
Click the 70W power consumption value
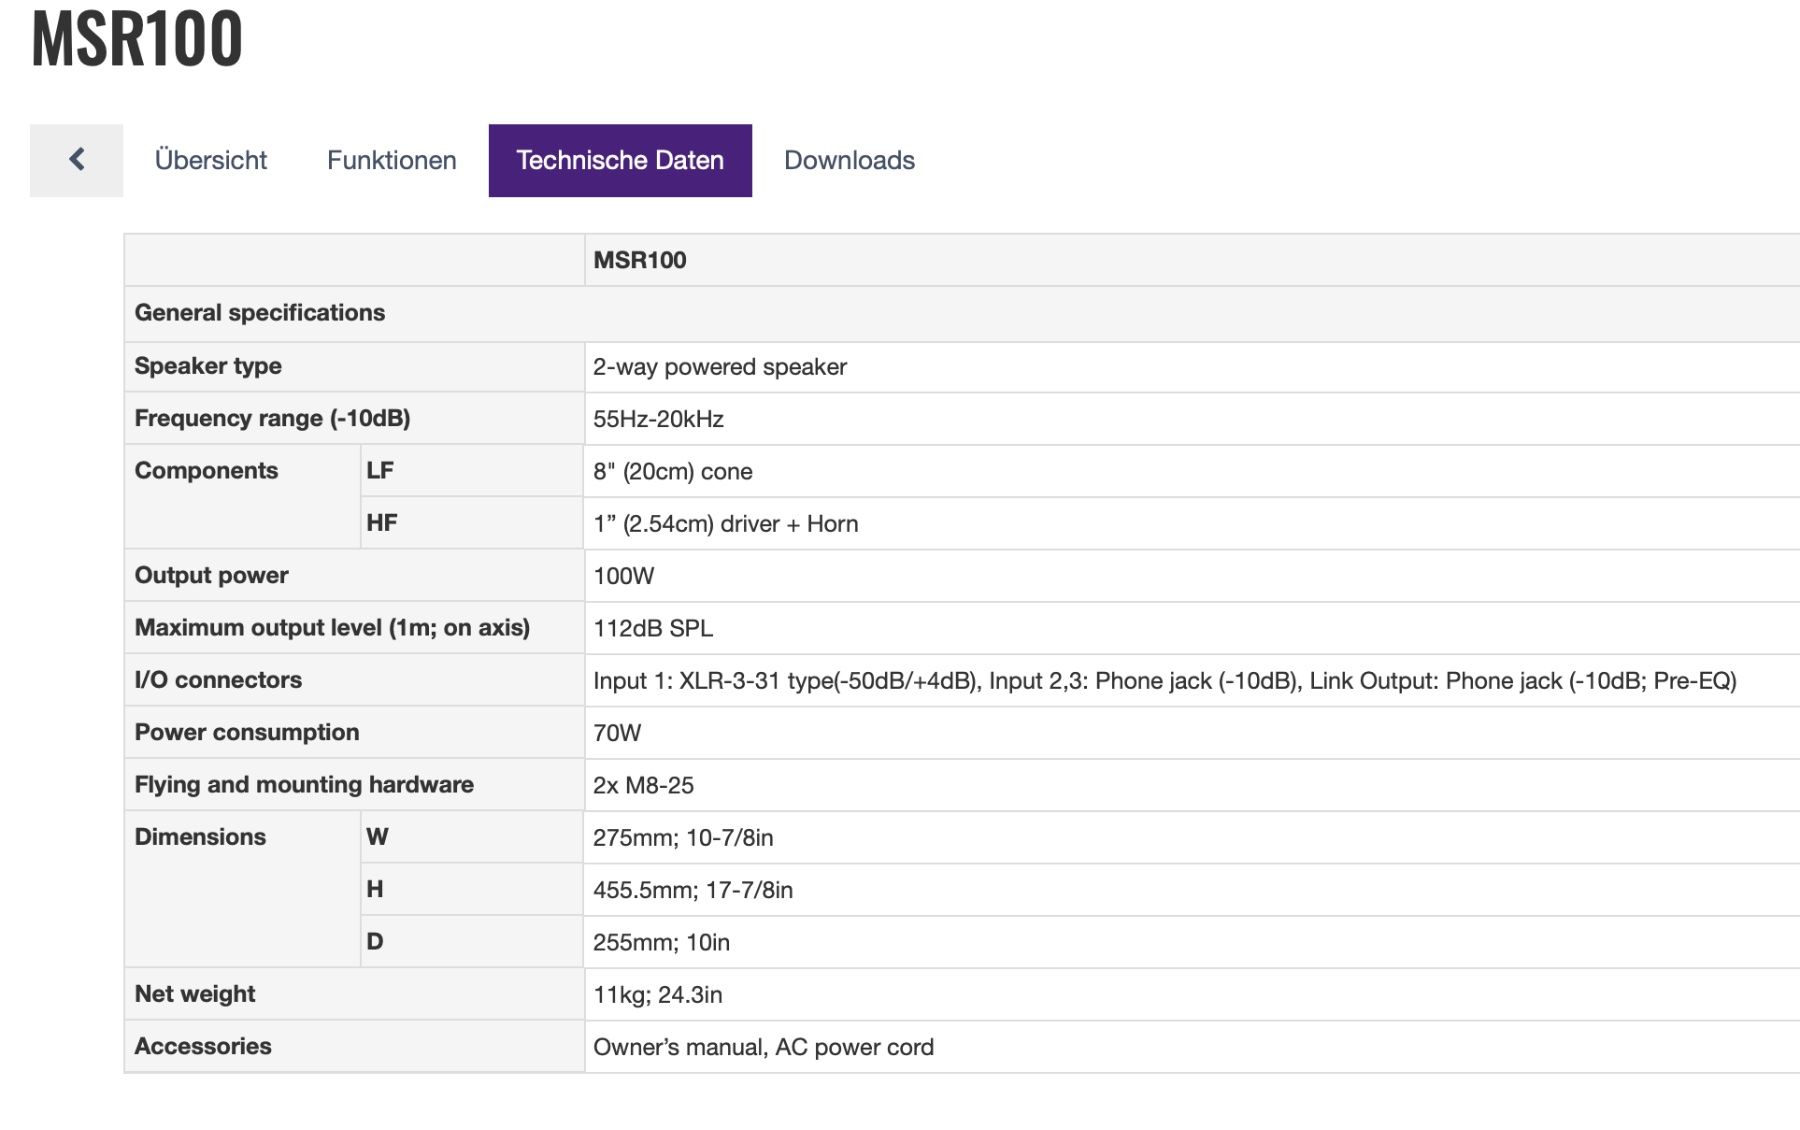point(616,733)
